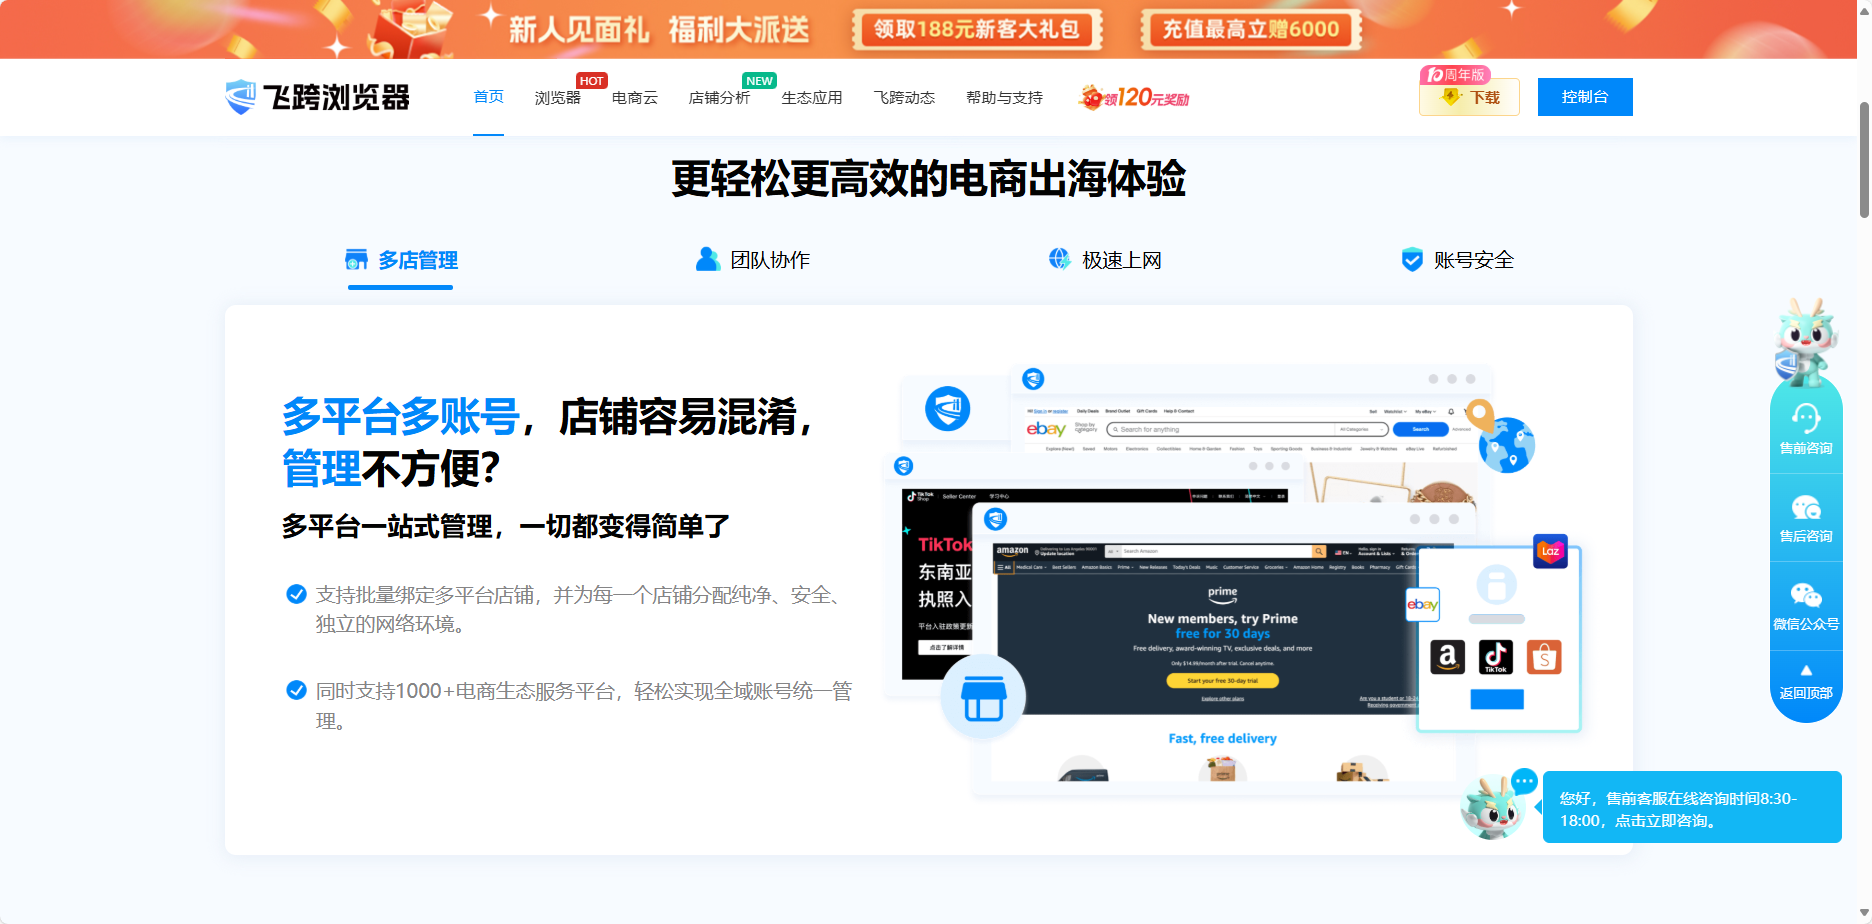Open the 店铺分析 menu item
Image resolution: width=1872 pixels, height=924 pixels.
[719, 98]
